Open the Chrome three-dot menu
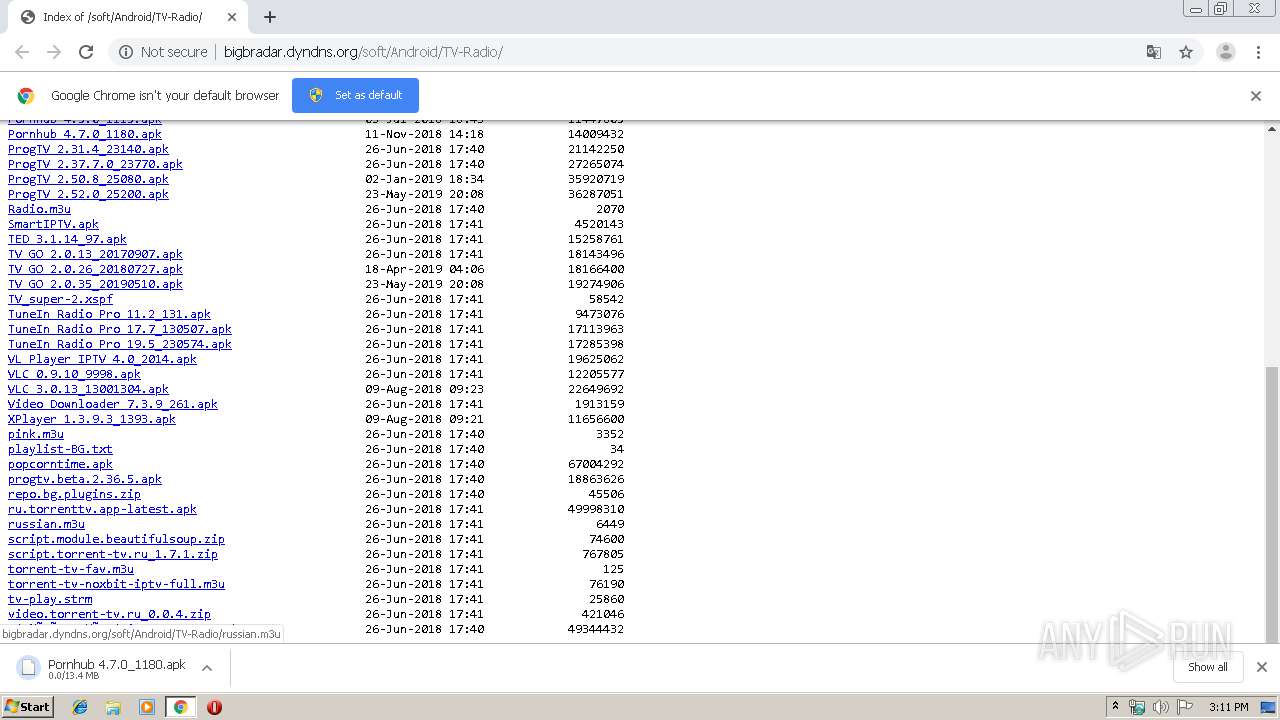Viewport: 1280px width, 720px height. pos(1258,52)
